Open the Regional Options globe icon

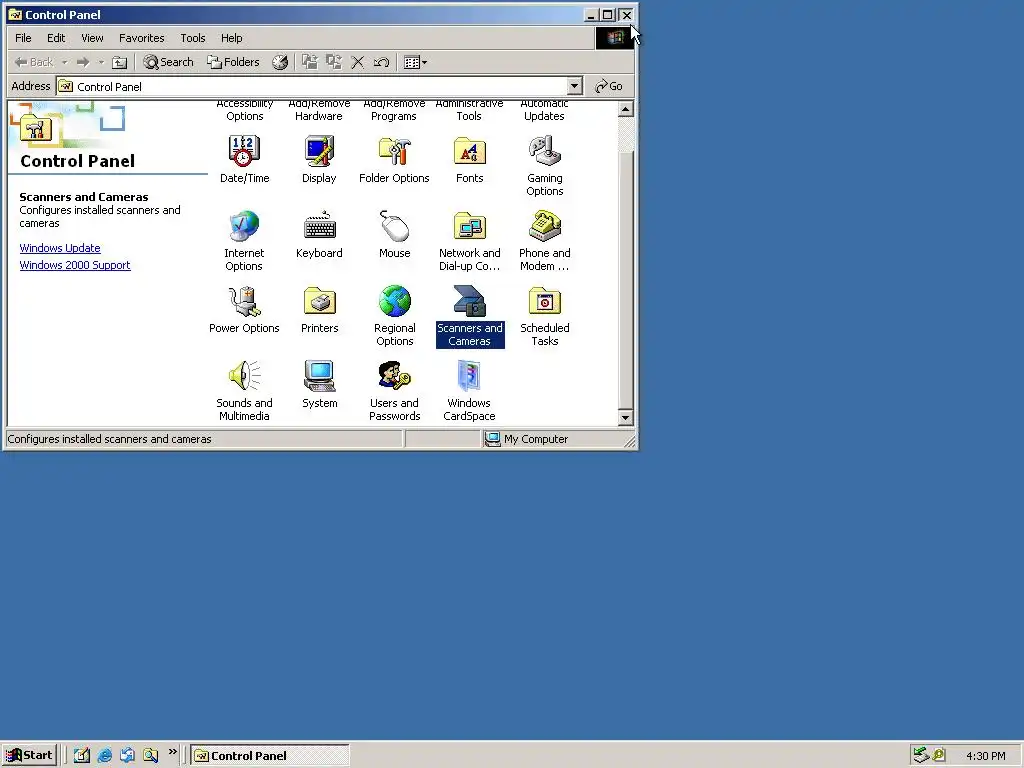coord(394,302)
